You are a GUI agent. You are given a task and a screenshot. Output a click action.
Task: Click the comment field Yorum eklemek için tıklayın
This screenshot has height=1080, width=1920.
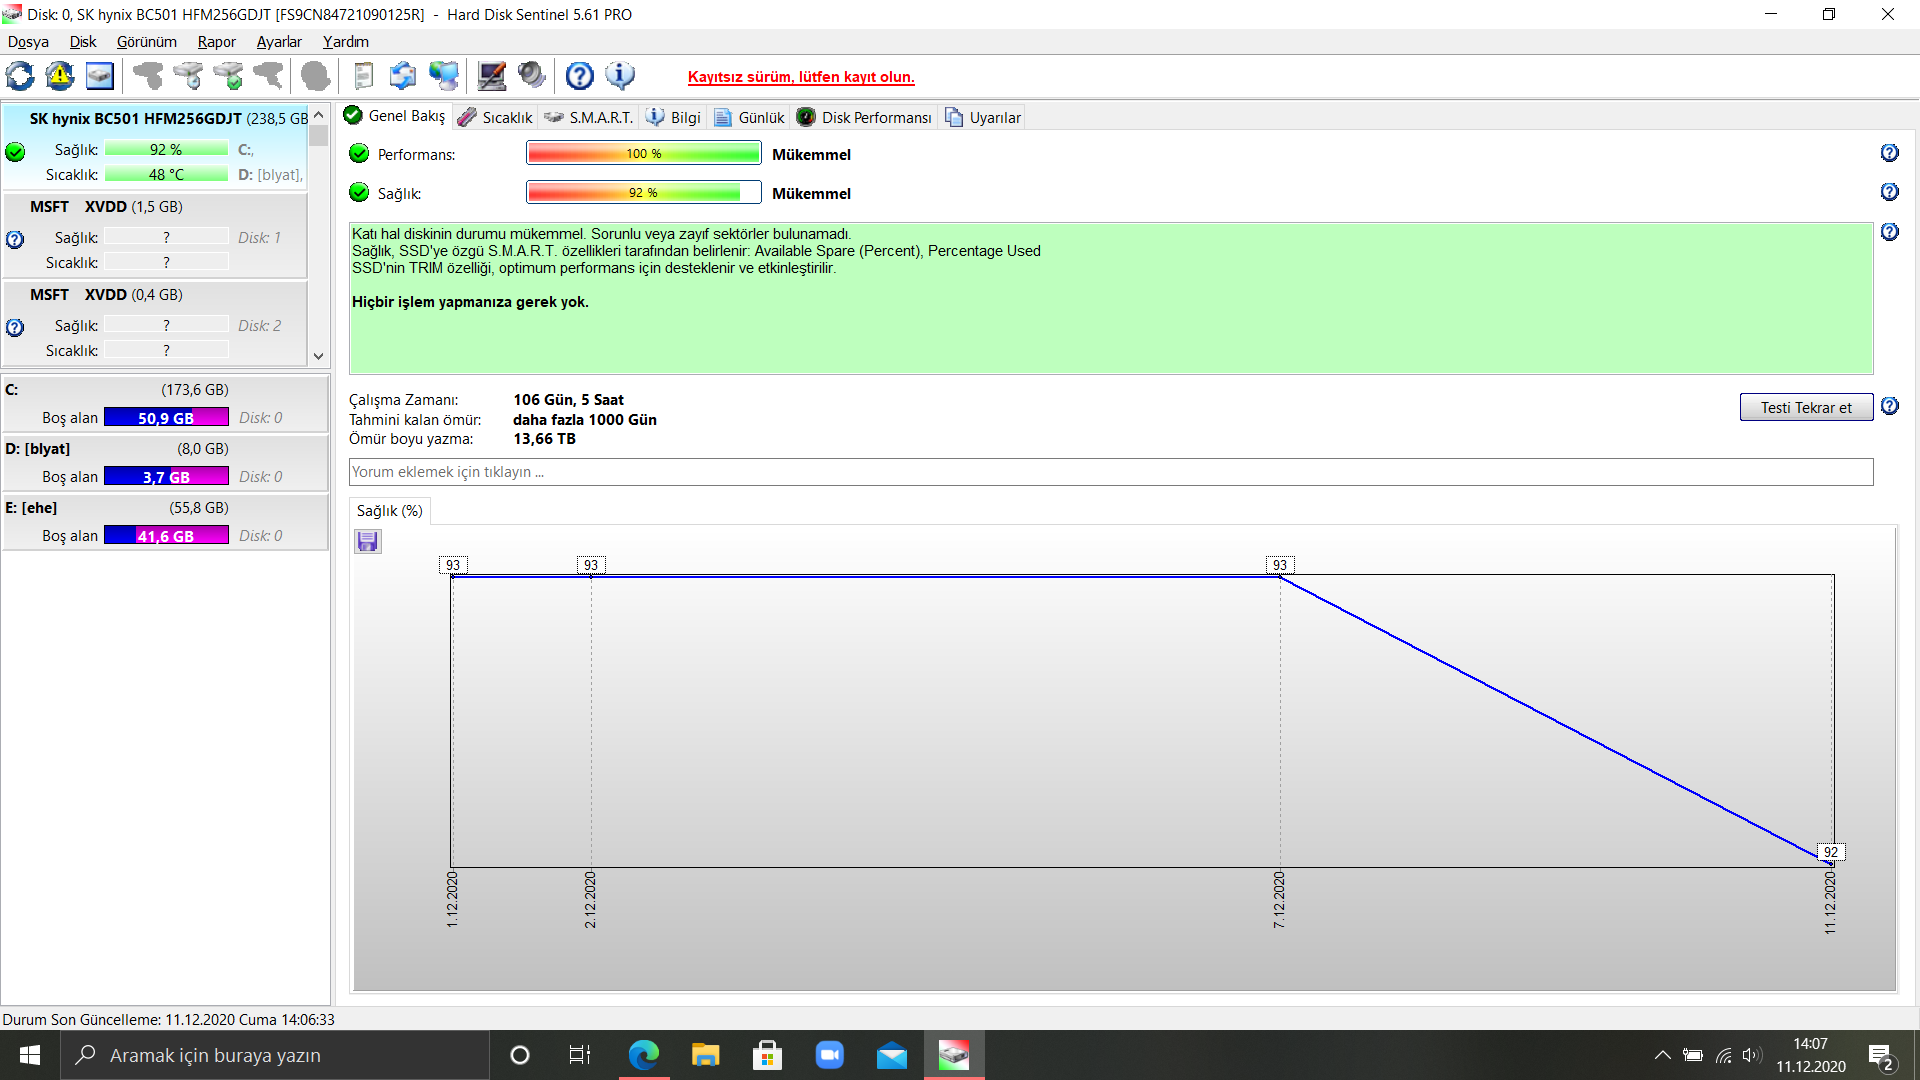click(x=1110, y=472)
